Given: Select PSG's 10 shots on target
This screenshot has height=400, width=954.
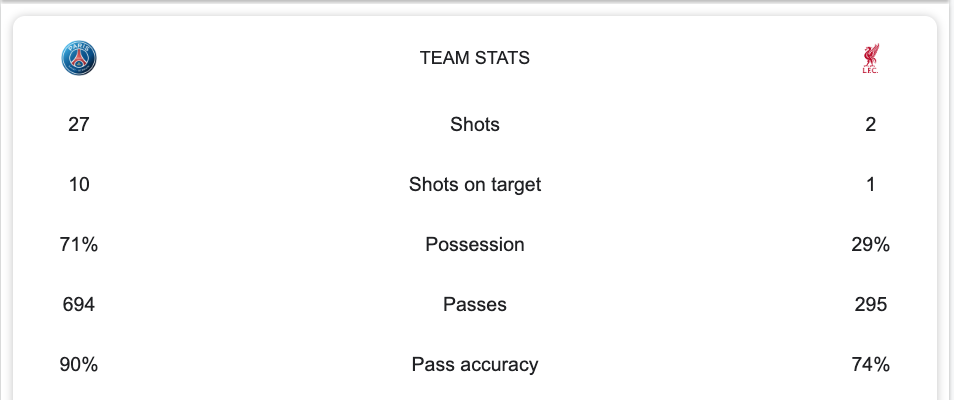Looking at the screenshot, I should 78,184.
